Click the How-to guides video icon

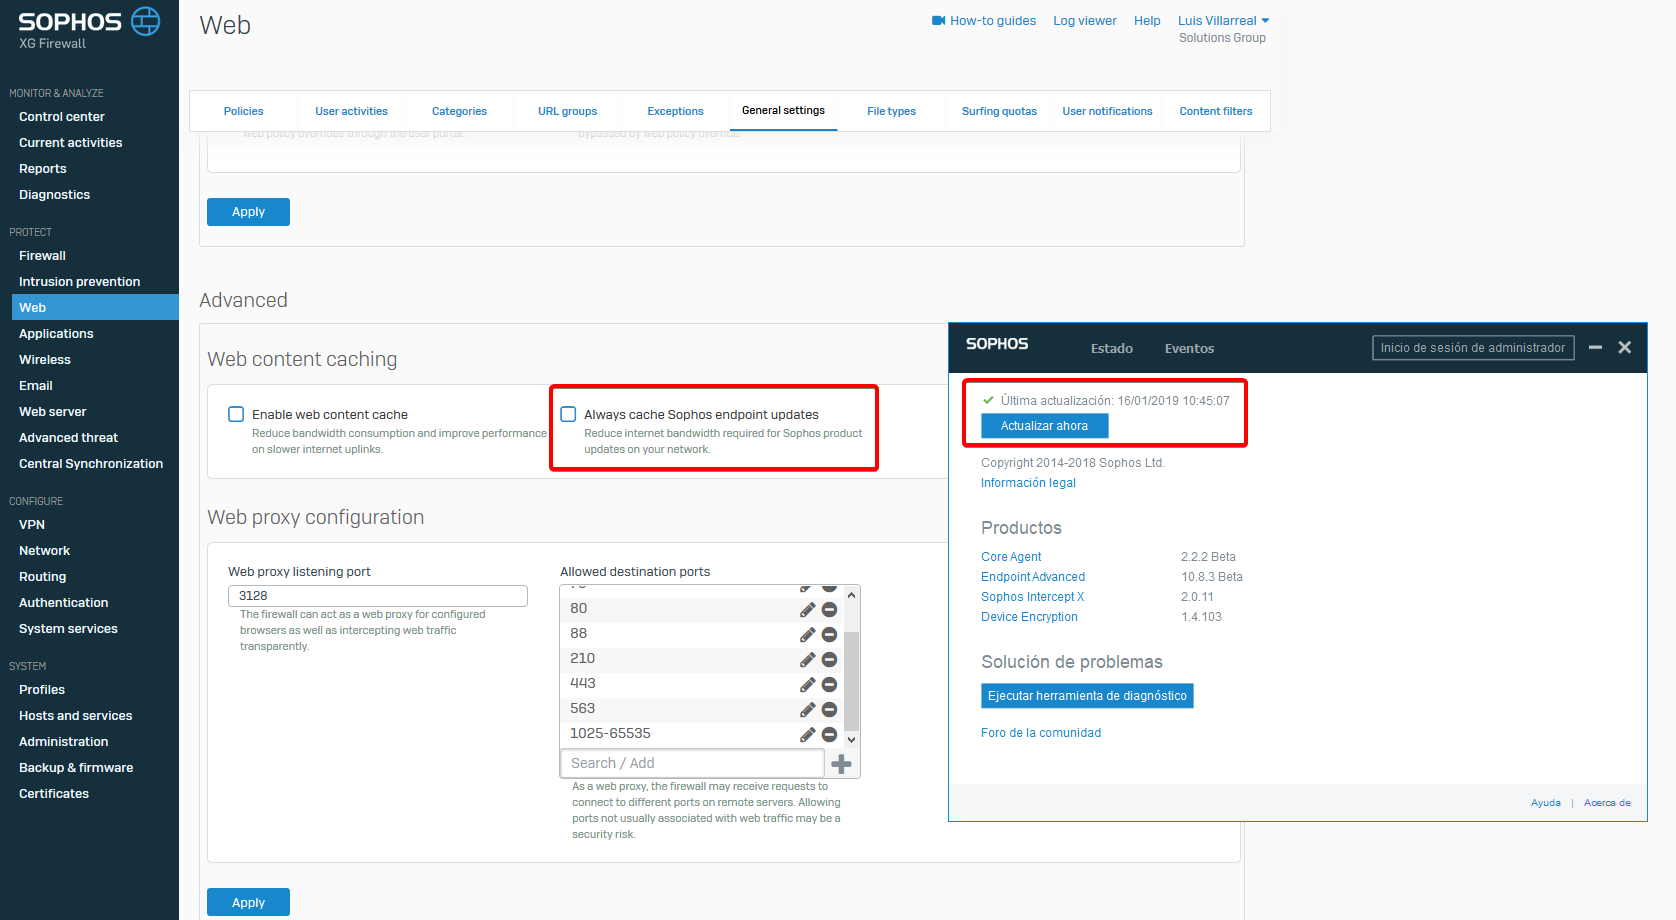(938, 20)
